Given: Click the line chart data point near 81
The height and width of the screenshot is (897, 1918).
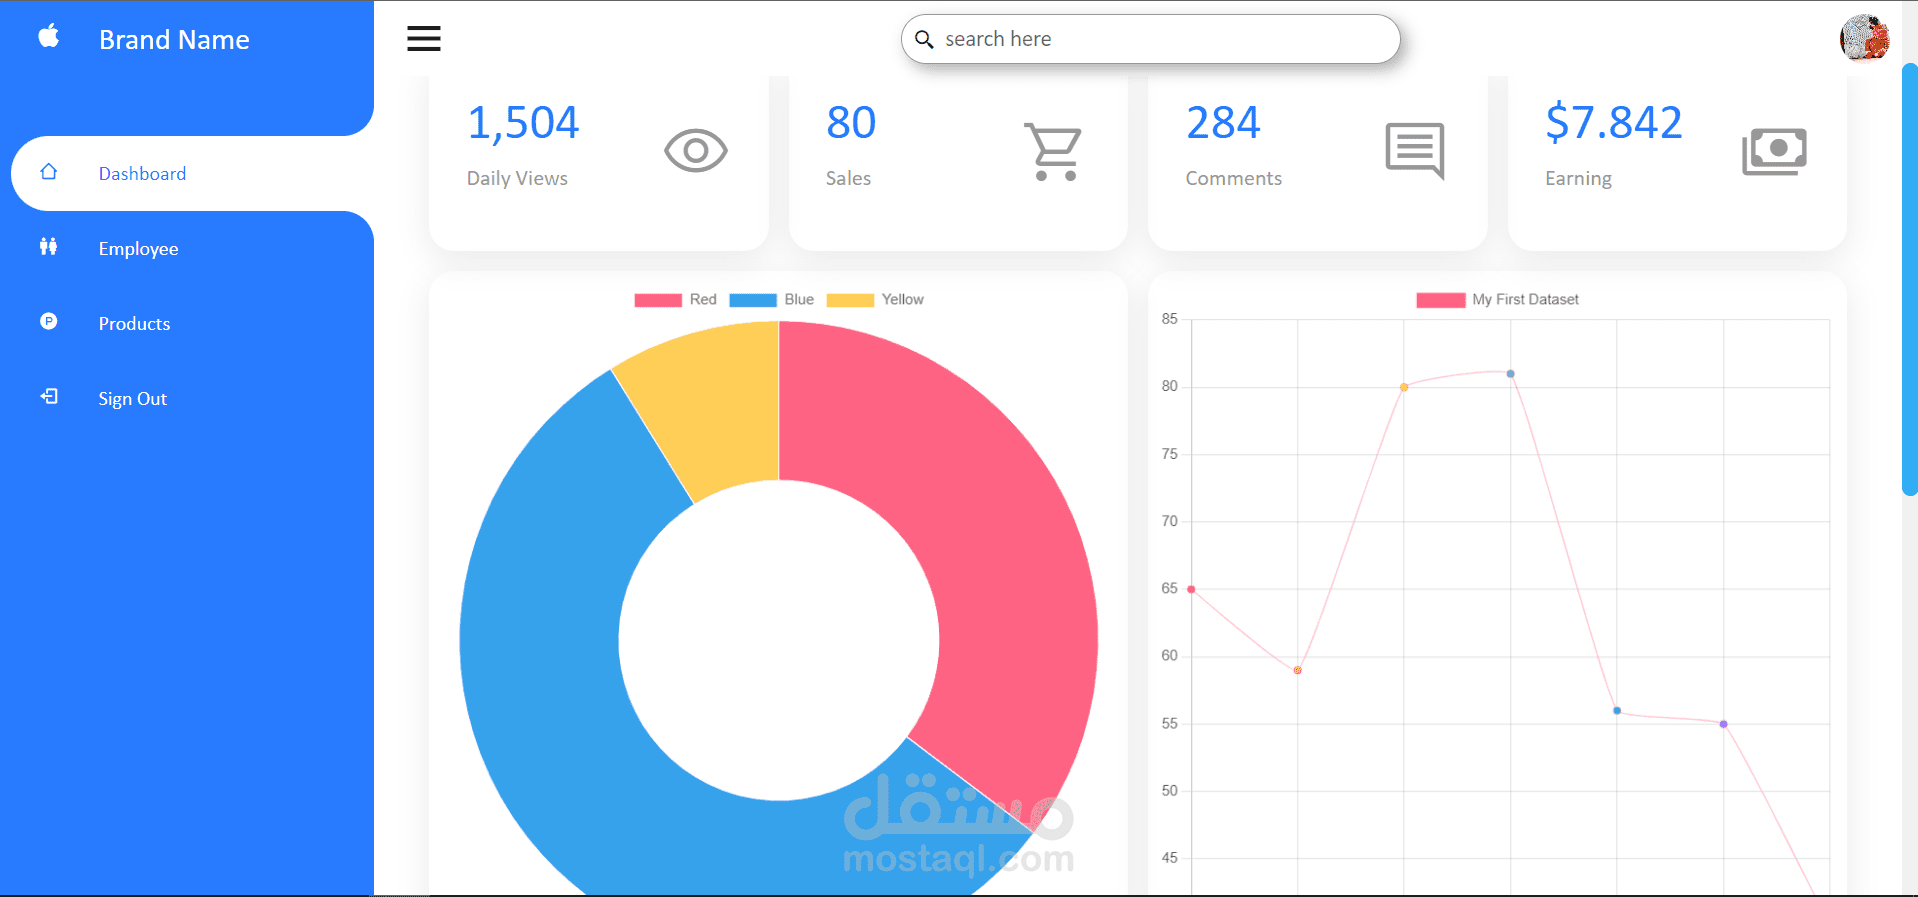Looking at the screenshot, I should point(1510,374).
